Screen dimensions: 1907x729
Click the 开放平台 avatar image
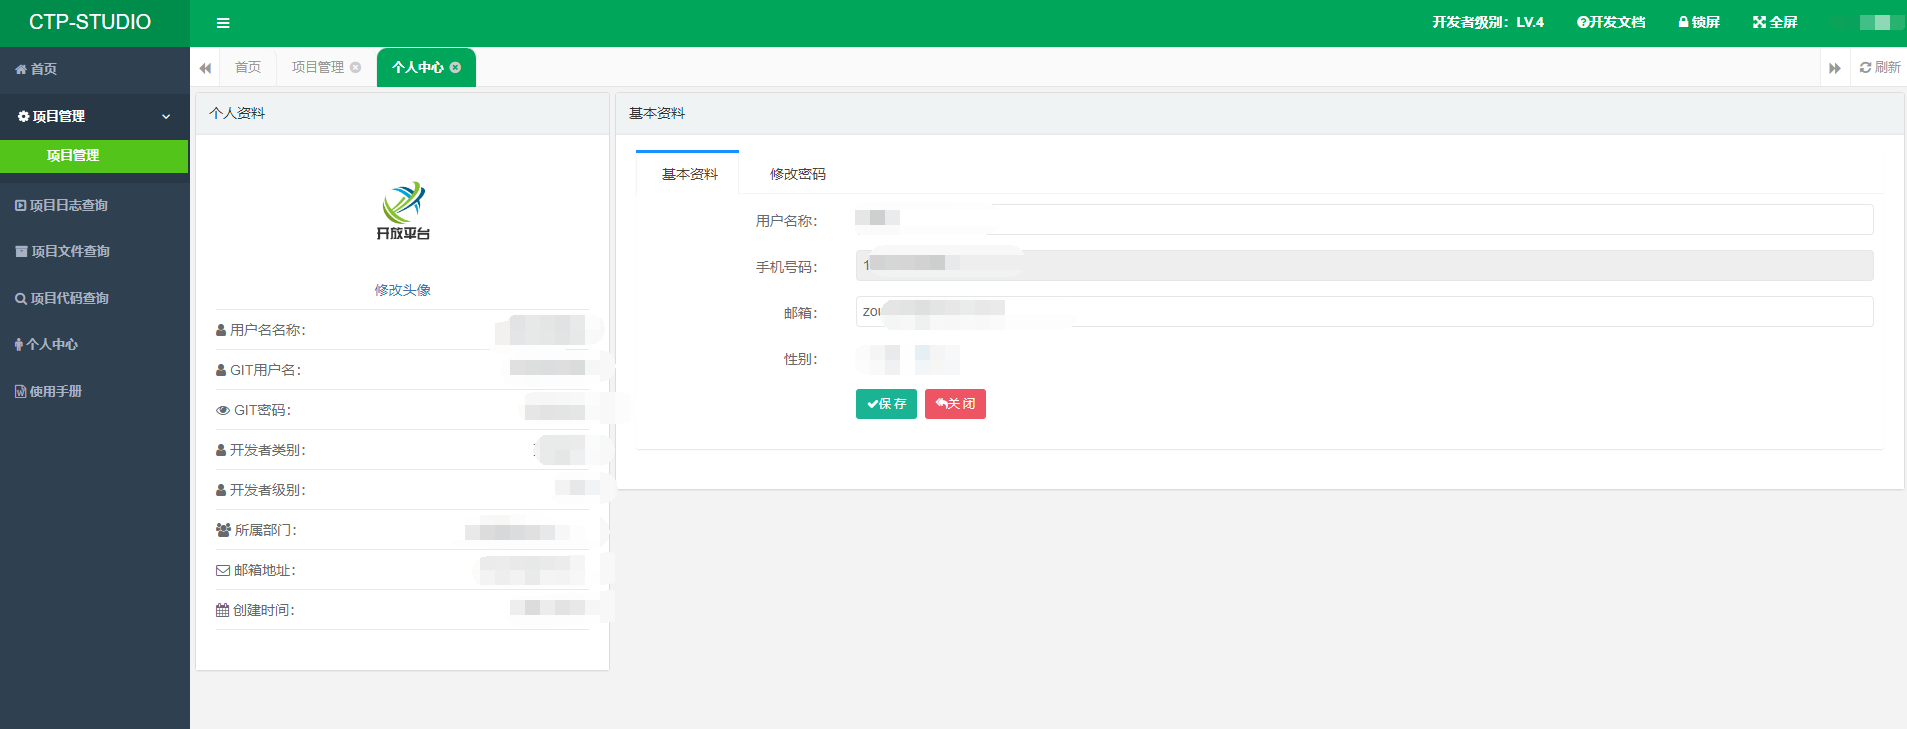pyautogui.click(x=403, y=210)
